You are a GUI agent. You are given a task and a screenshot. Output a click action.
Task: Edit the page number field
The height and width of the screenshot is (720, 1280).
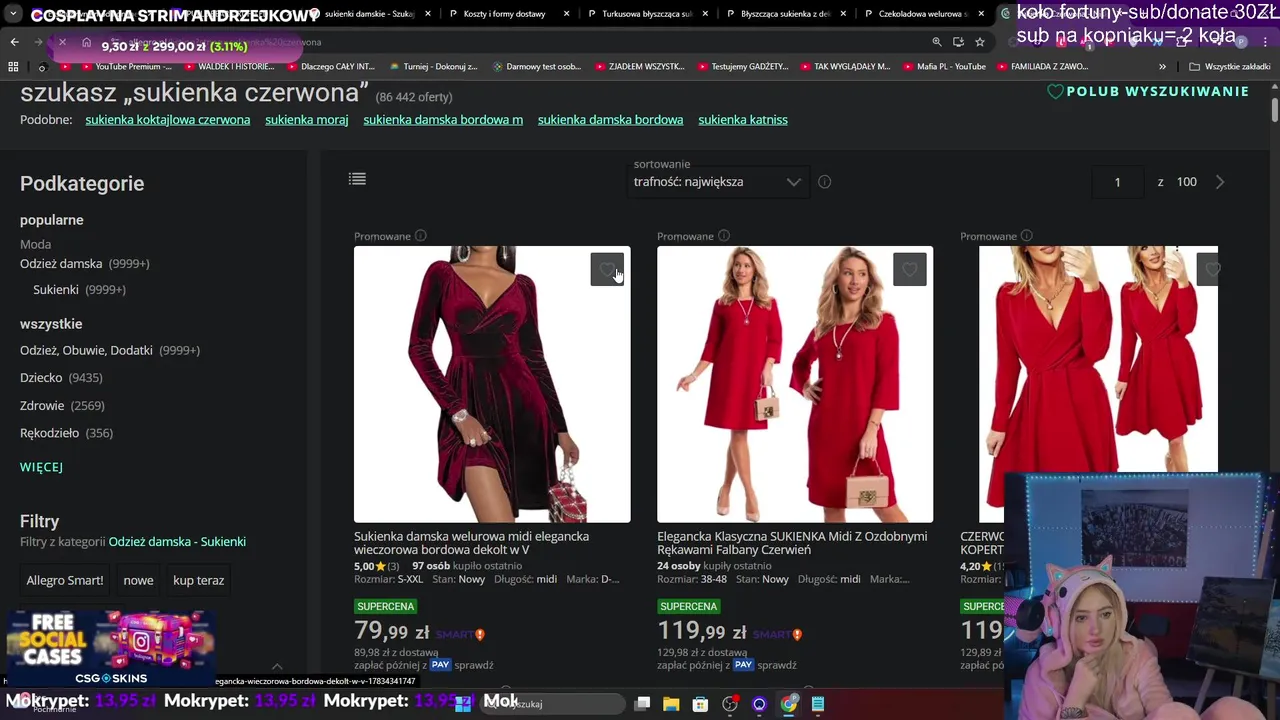(x=1118, y=182)
